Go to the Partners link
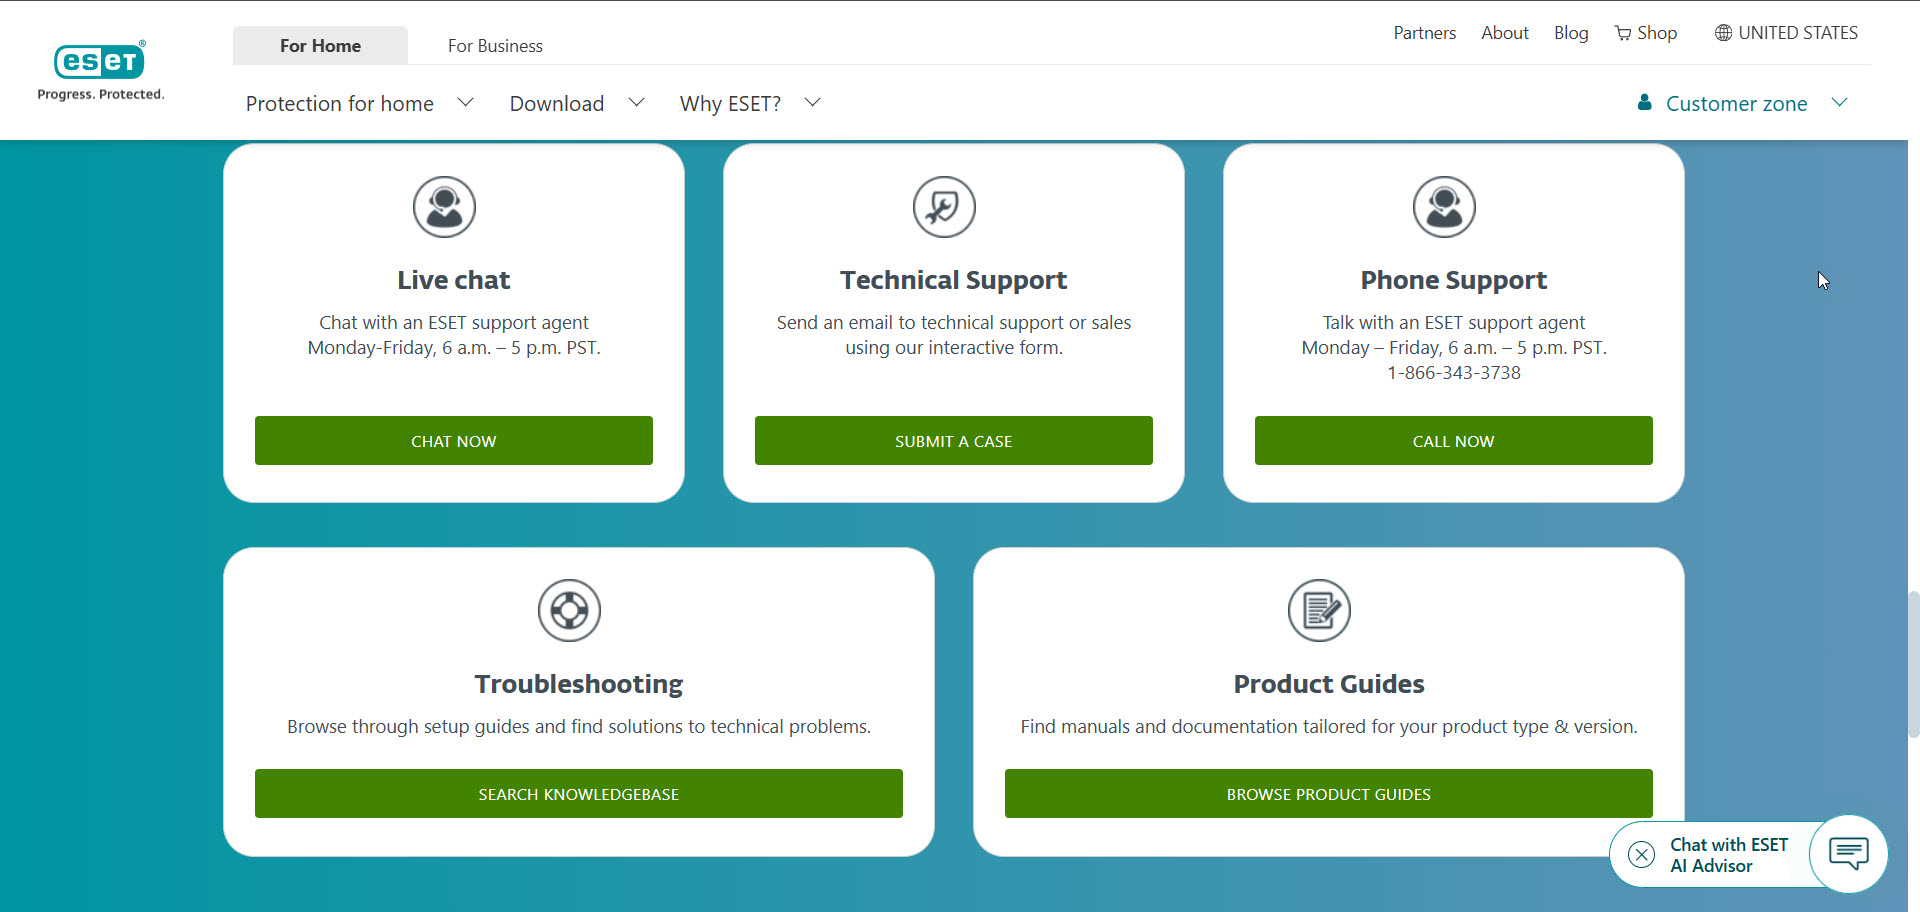1920x912 pixels. pos(1425,33)
